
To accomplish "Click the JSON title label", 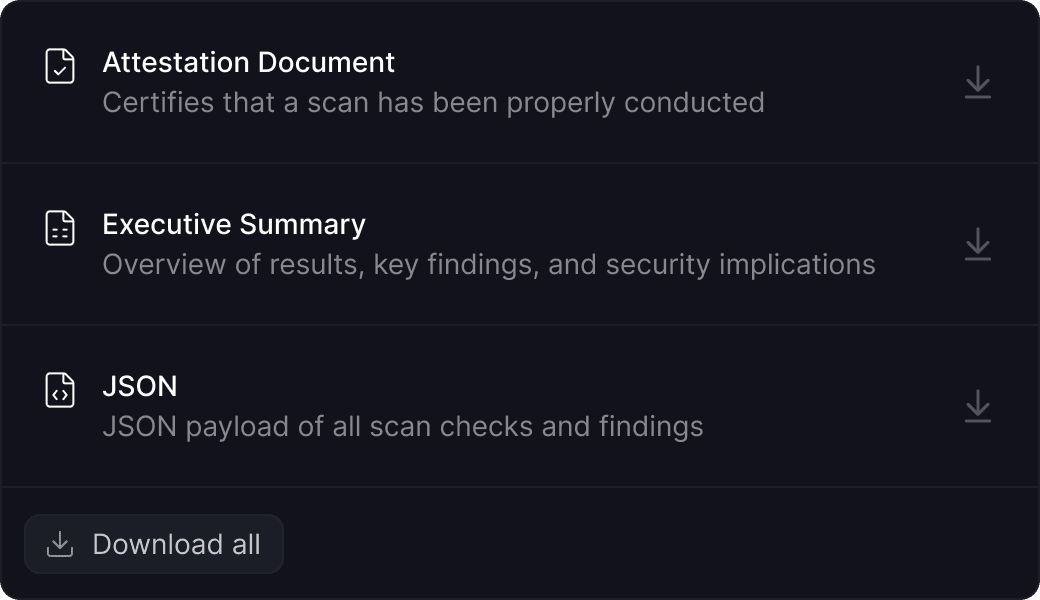I will click(140, 386).
